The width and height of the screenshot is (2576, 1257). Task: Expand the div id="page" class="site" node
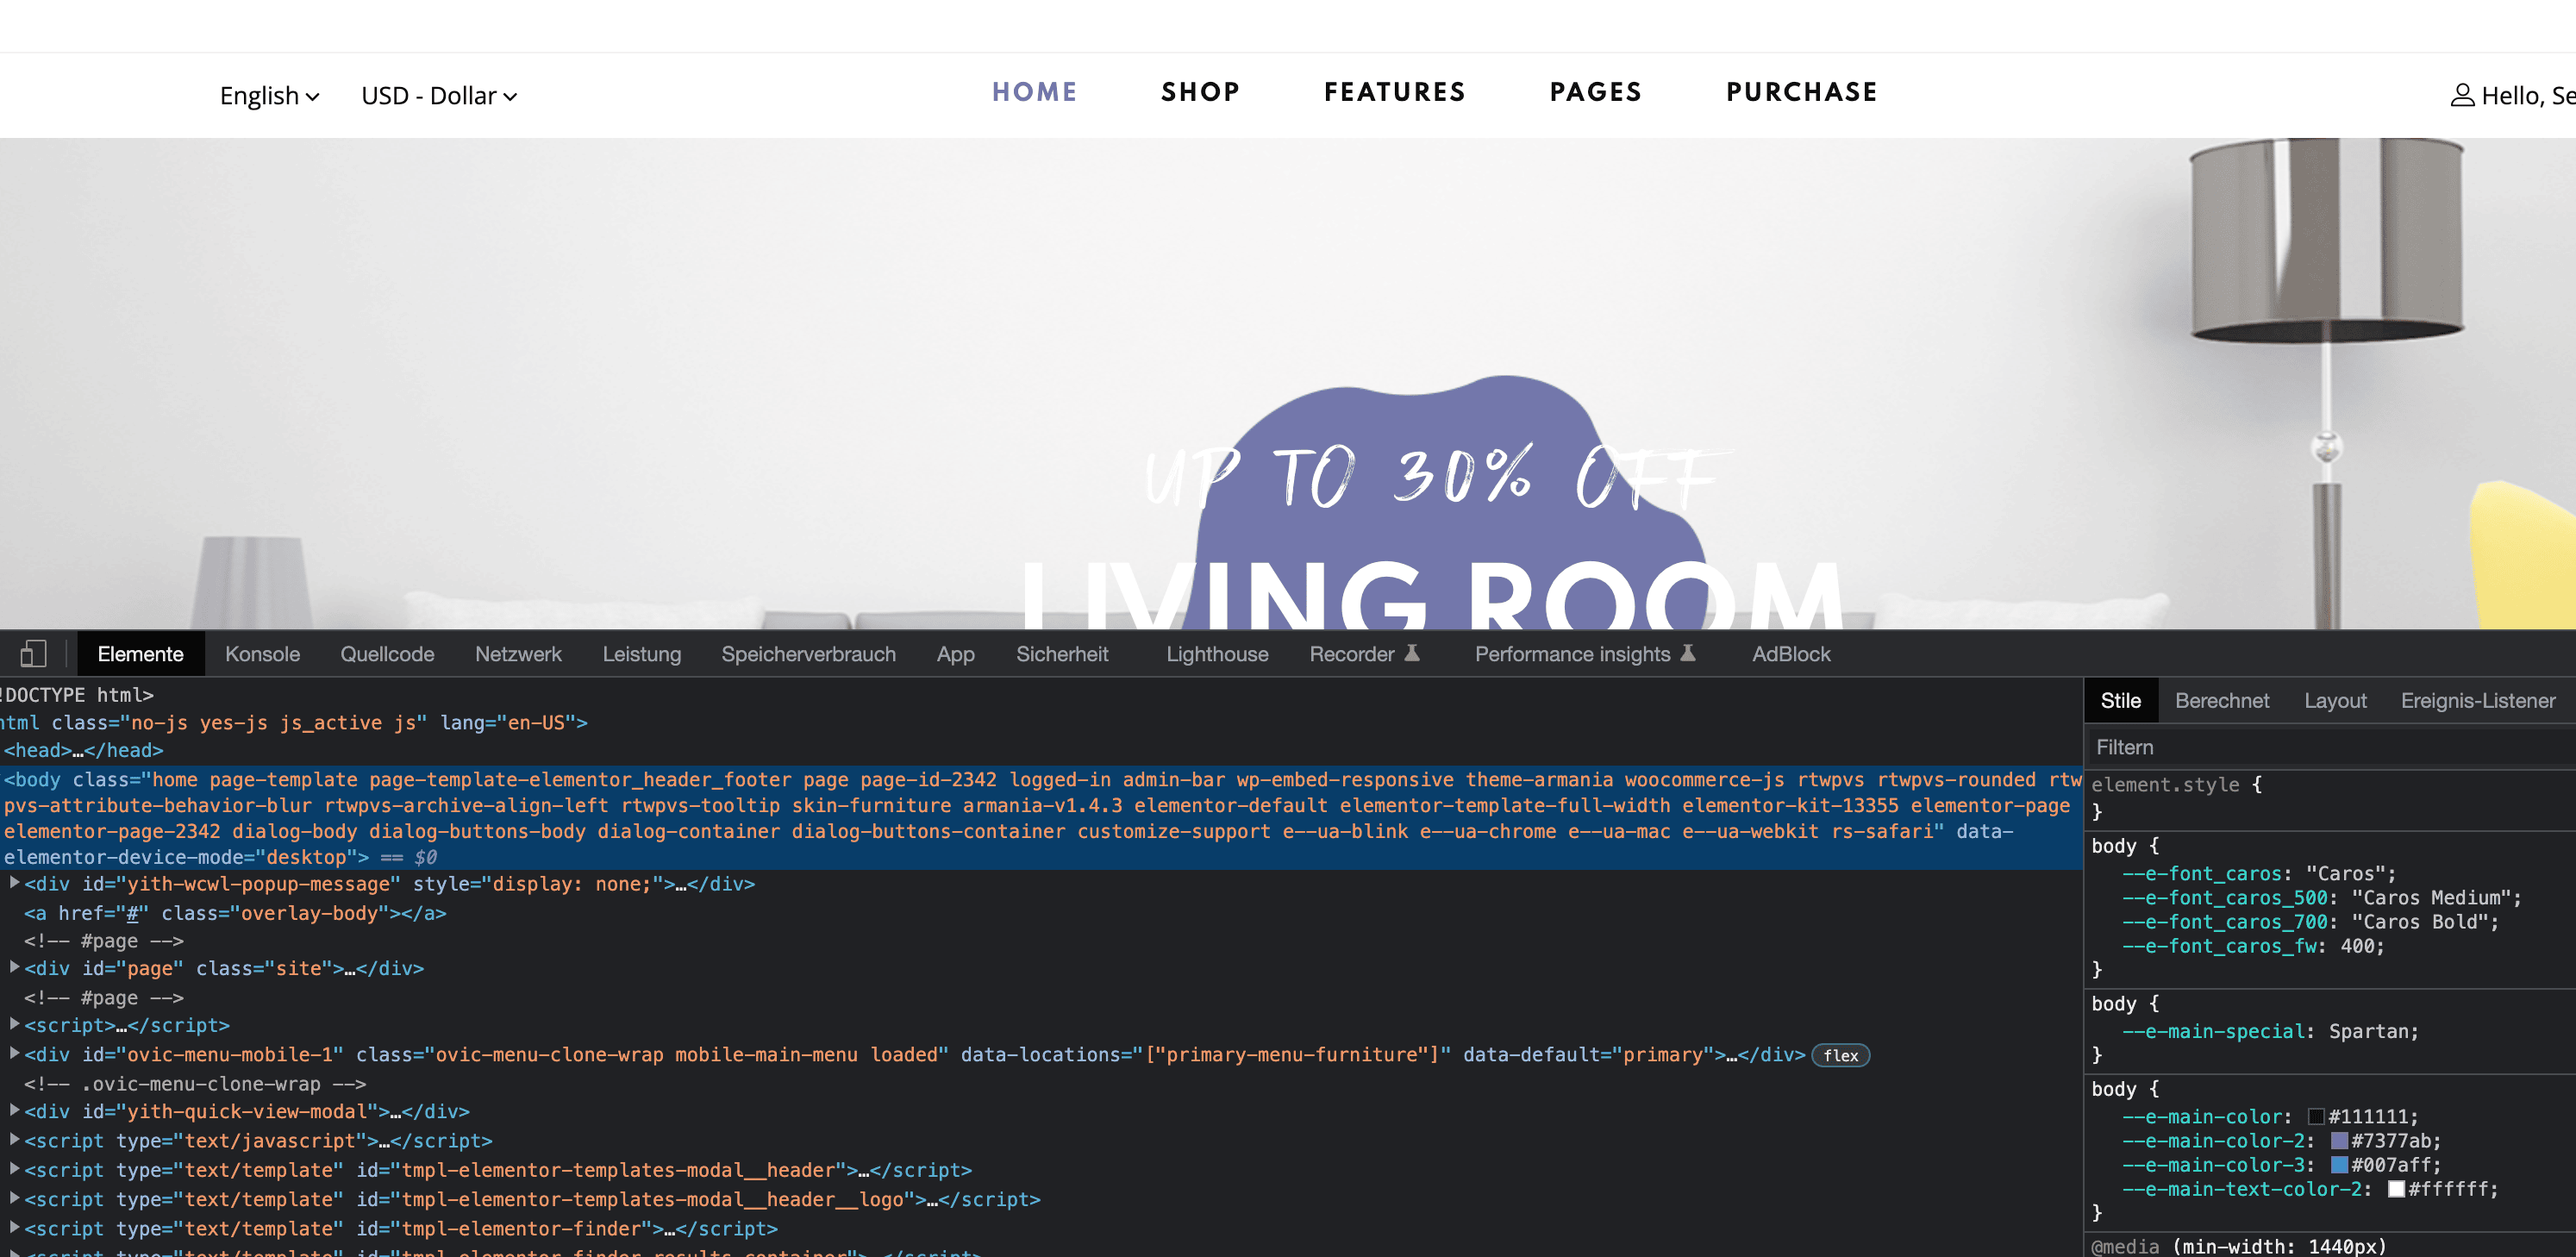pos(14,967)
